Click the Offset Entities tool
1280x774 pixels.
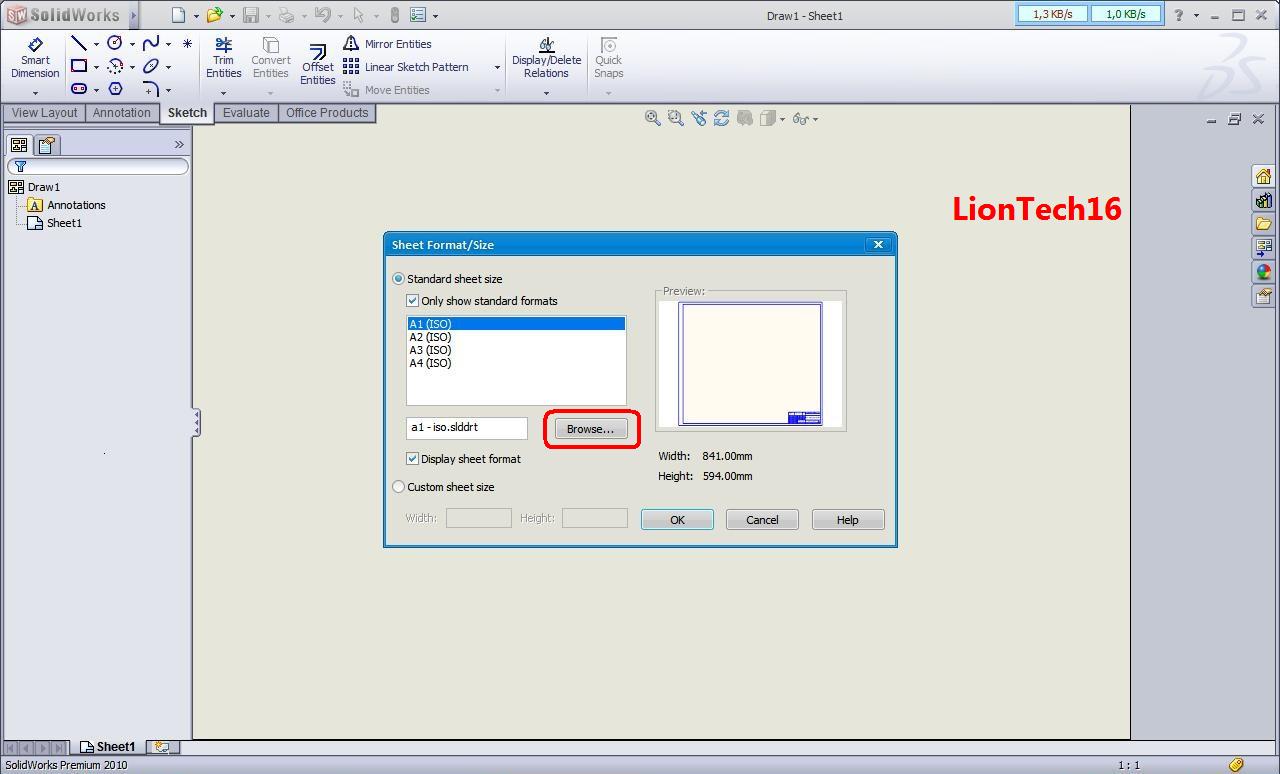317,64
